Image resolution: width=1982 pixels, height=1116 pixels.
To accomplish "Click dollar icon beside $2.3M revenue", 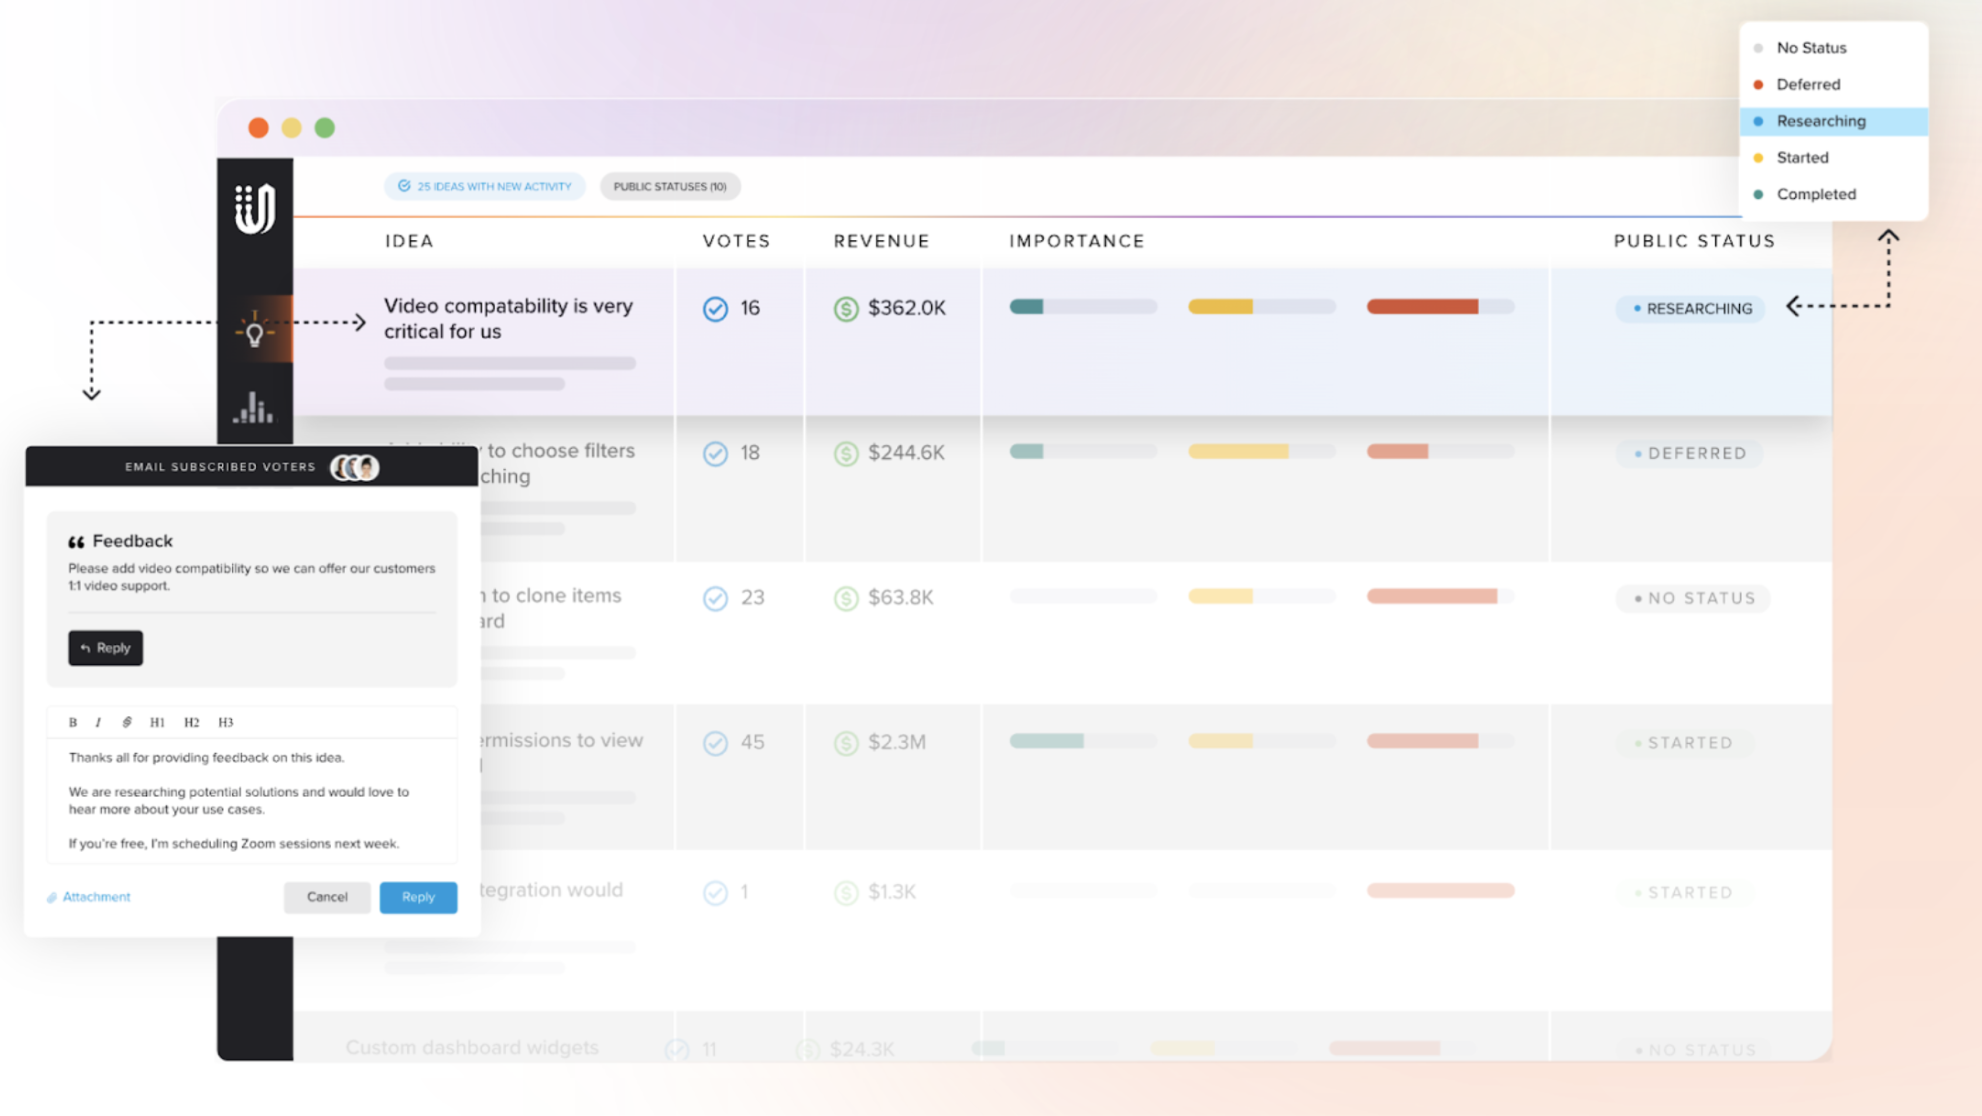I will (x=846, y=743).
